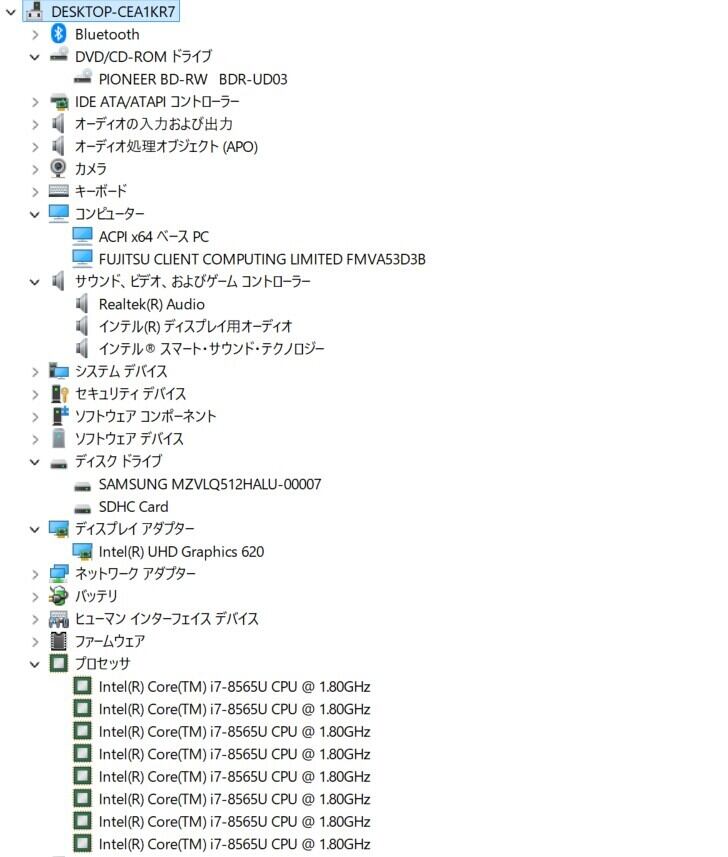Click the PIONEER BD-RW drive icon
This screenshot has width=728, height=857.
pyautogui.click(x=83, y=78)
